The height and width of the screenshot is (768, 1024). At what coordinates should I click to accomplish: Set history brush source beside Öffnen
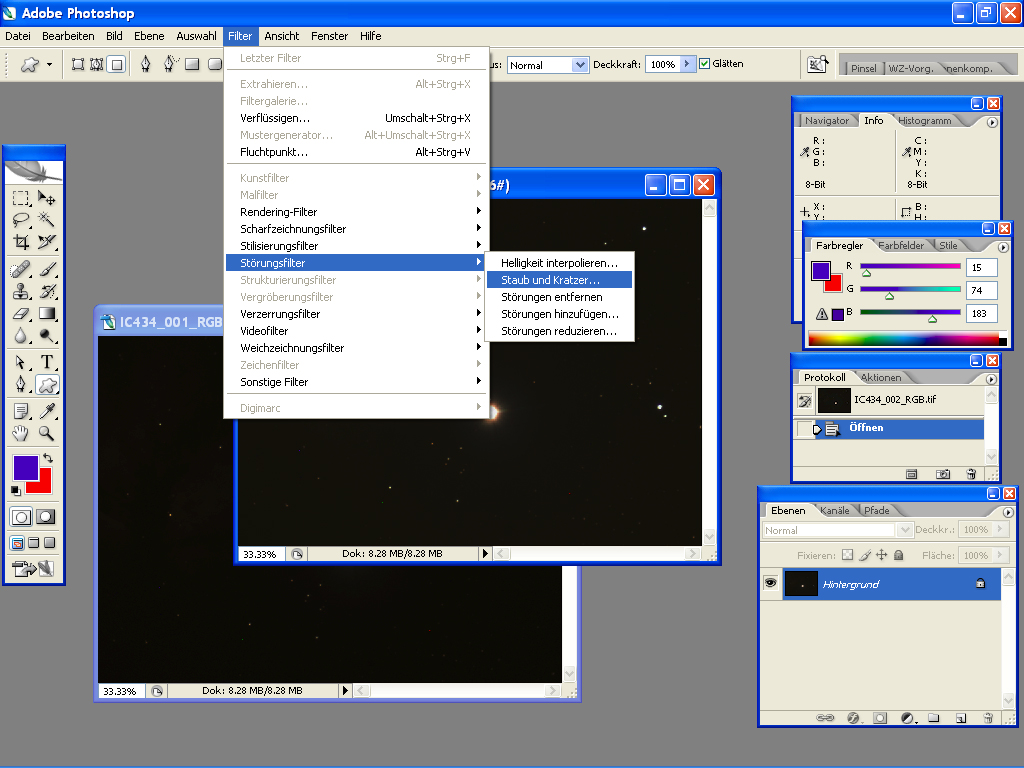pos(804,429)
